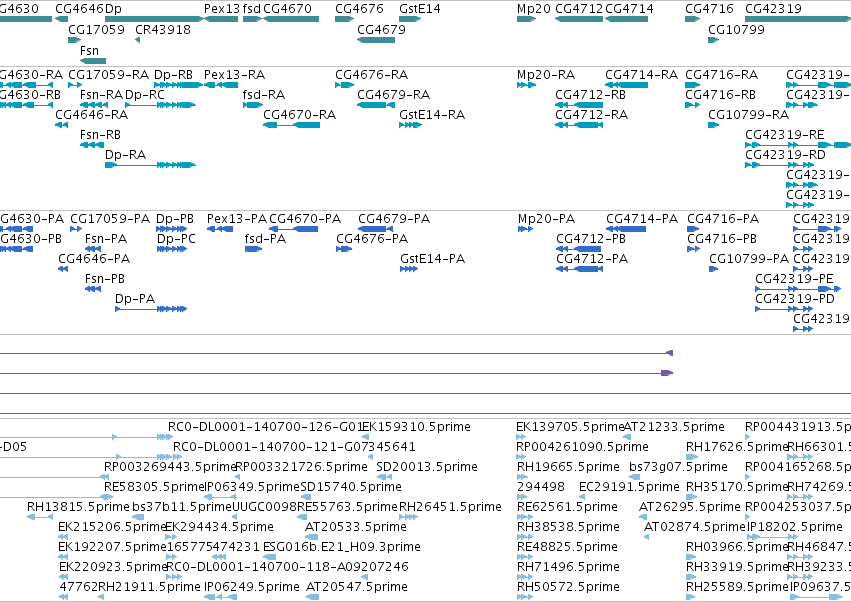Open protein CG4670-PA
This screenshot has height=602, width=851.
click(x=305, y=219)
